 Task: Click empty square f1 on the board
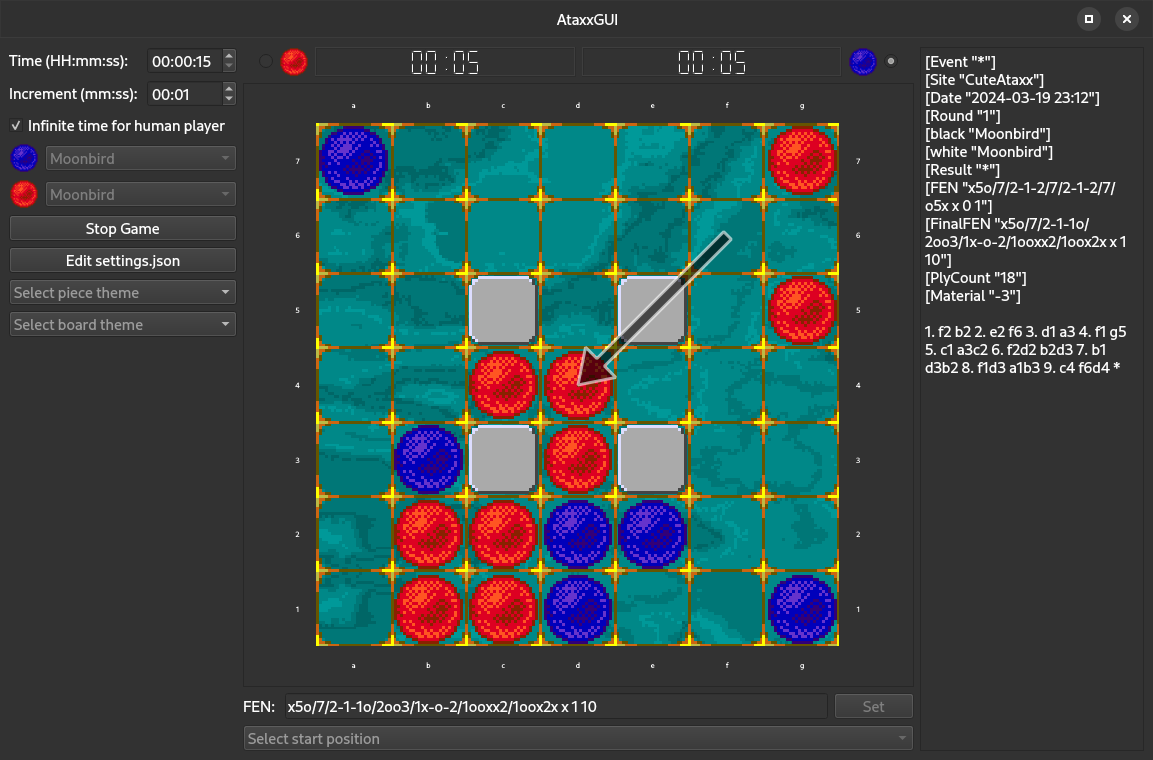click(x=727, y=609)
